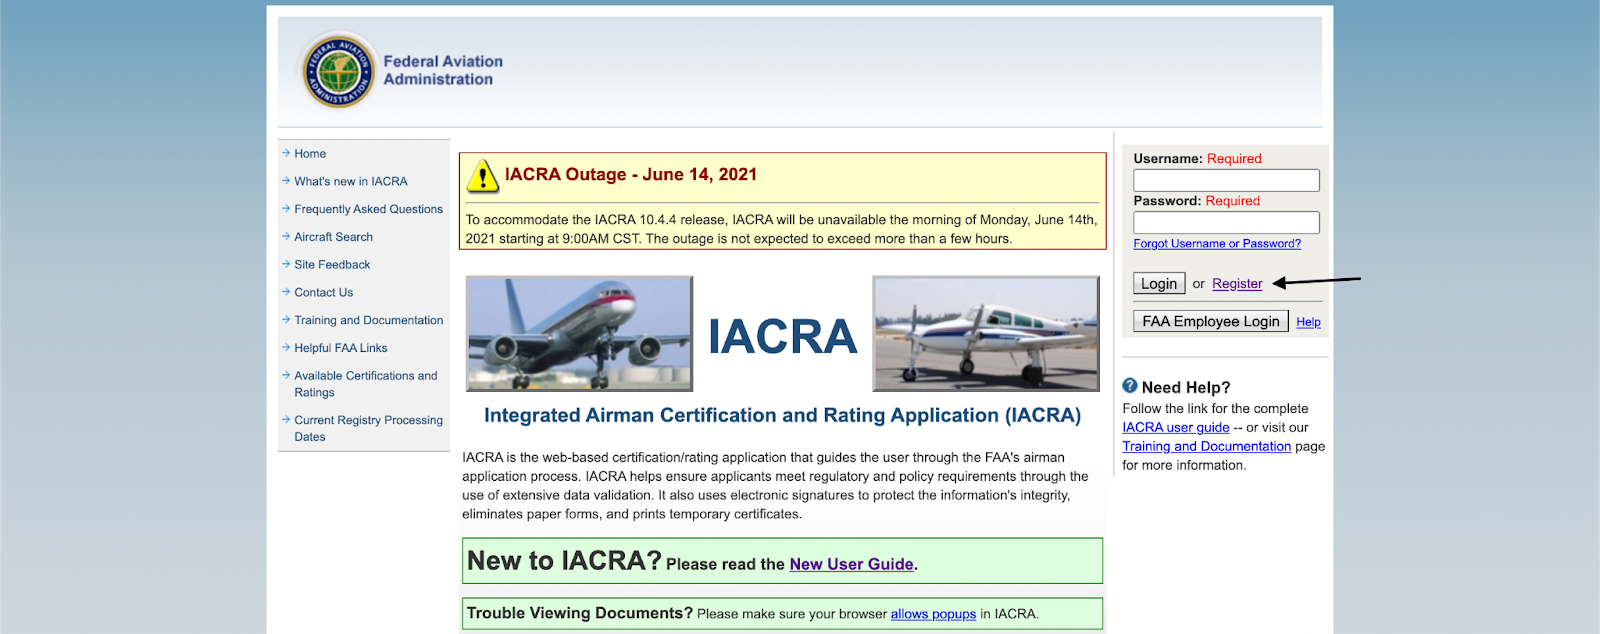Viewport: 1600px width, 634px height.
Task: Click the blue Need Help question icon
Action: tap(1130, 386)
